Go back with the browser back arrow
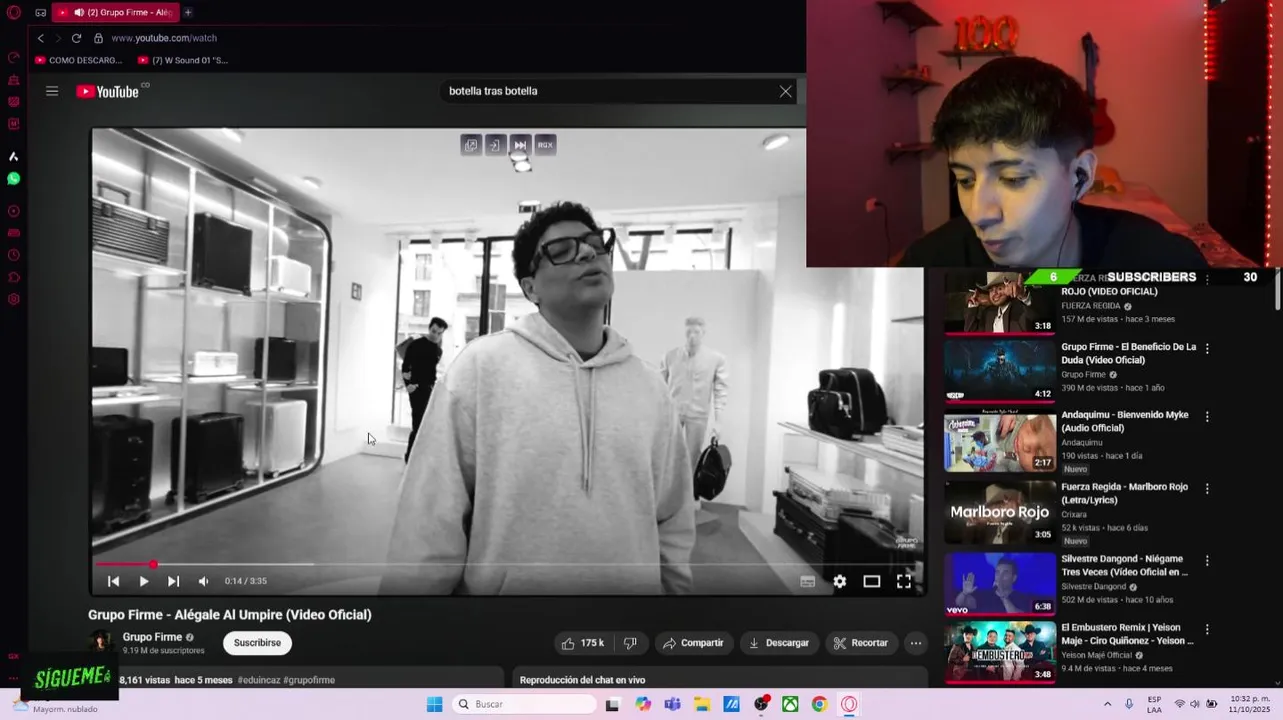Viewport: 1283px width, 720px height. [x=41, y=38]
